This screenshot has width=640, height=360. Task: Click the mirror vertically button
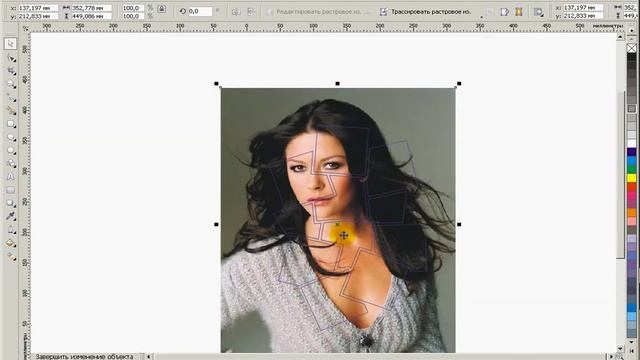[x=251, y=12]
